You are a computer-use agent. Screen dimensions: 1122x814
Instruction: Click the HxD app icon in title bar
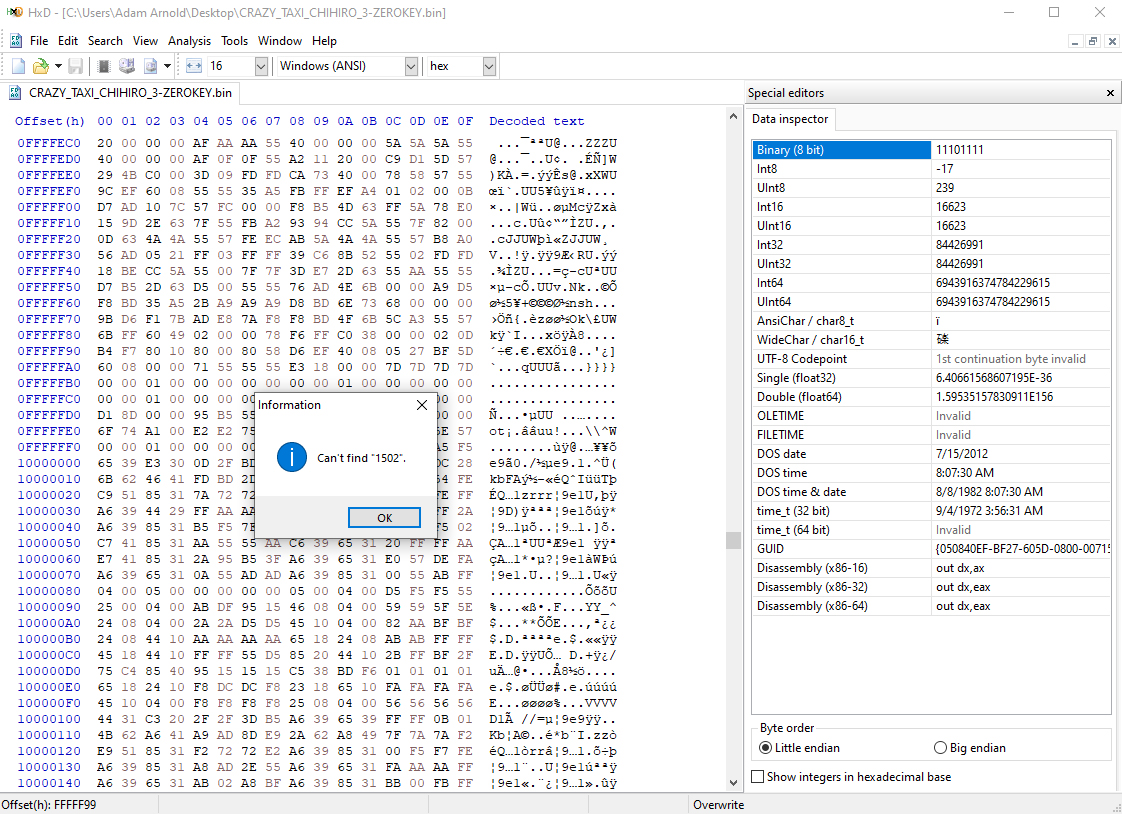(x=14, y=12)
